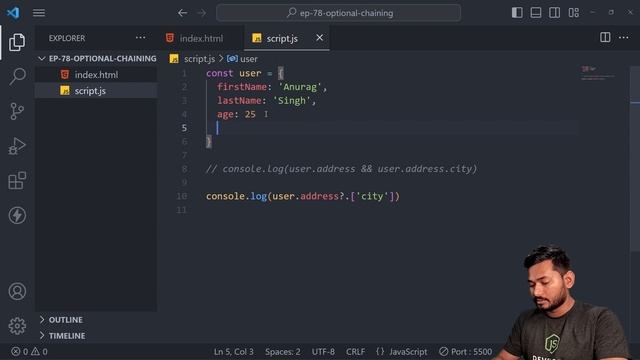This screenshot has height=360, width=640.
Task: Change indentation via Spaces: 2
Action: [282, 351]
